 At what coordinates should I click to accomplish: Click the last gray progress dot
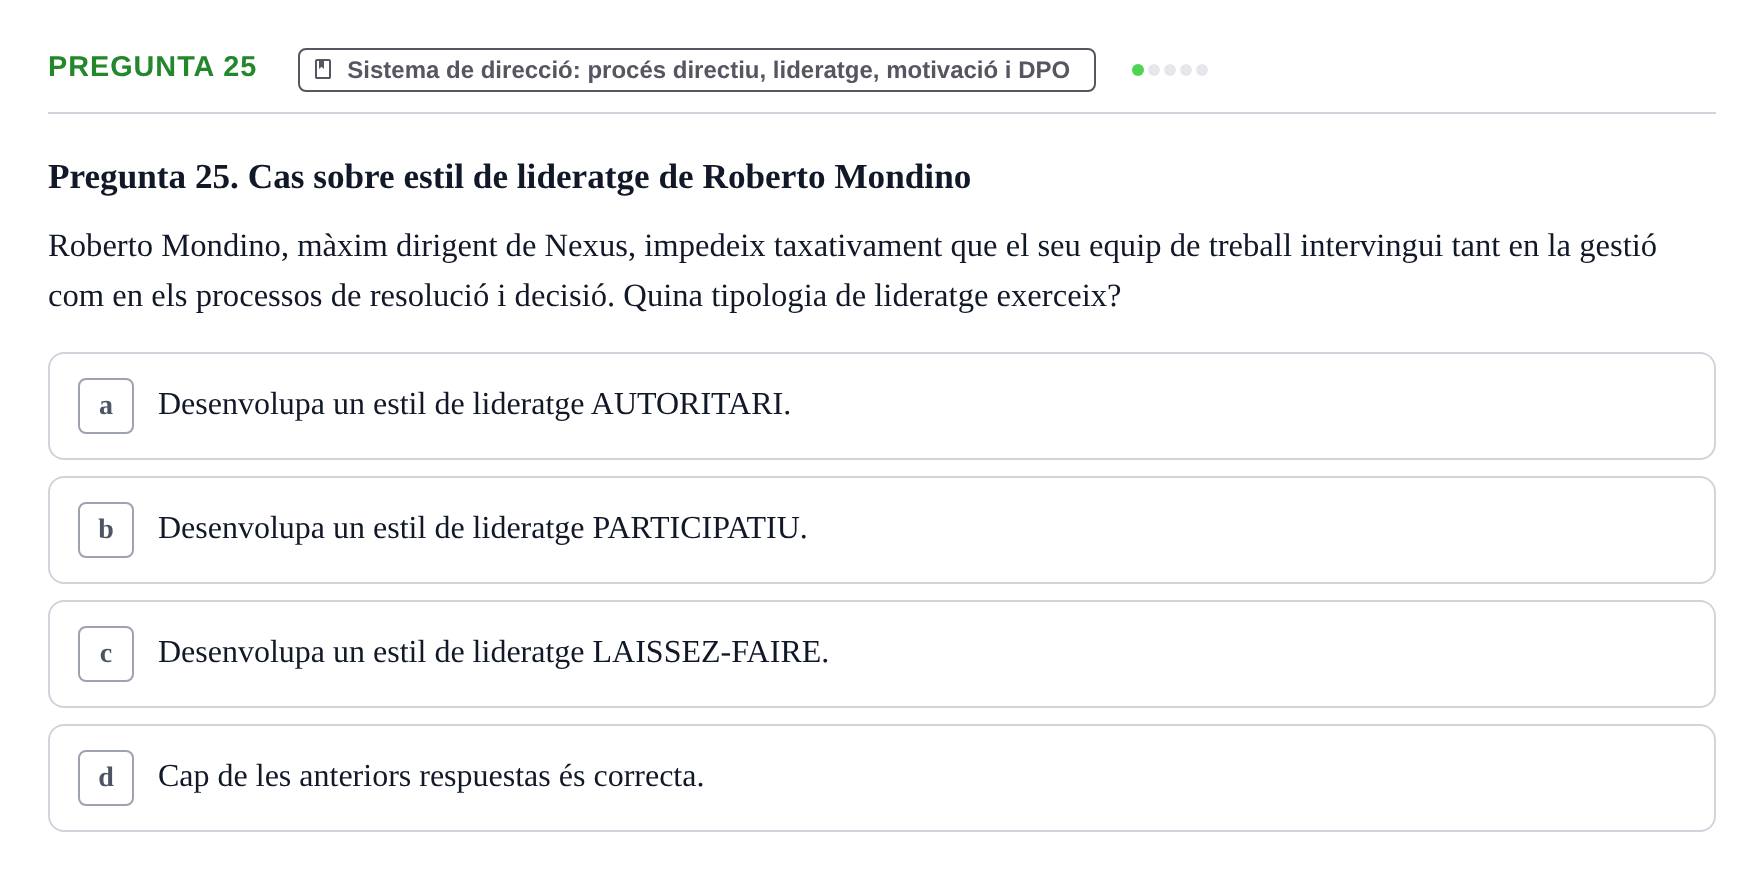1202,70
